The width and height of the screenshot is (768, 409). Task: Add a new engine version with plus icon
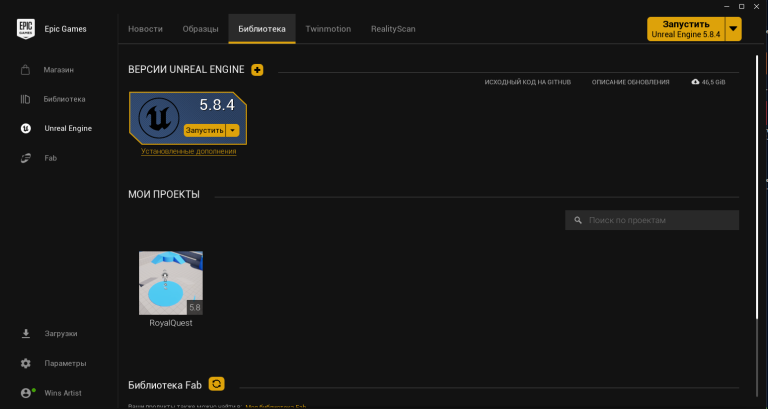(257, 70)
